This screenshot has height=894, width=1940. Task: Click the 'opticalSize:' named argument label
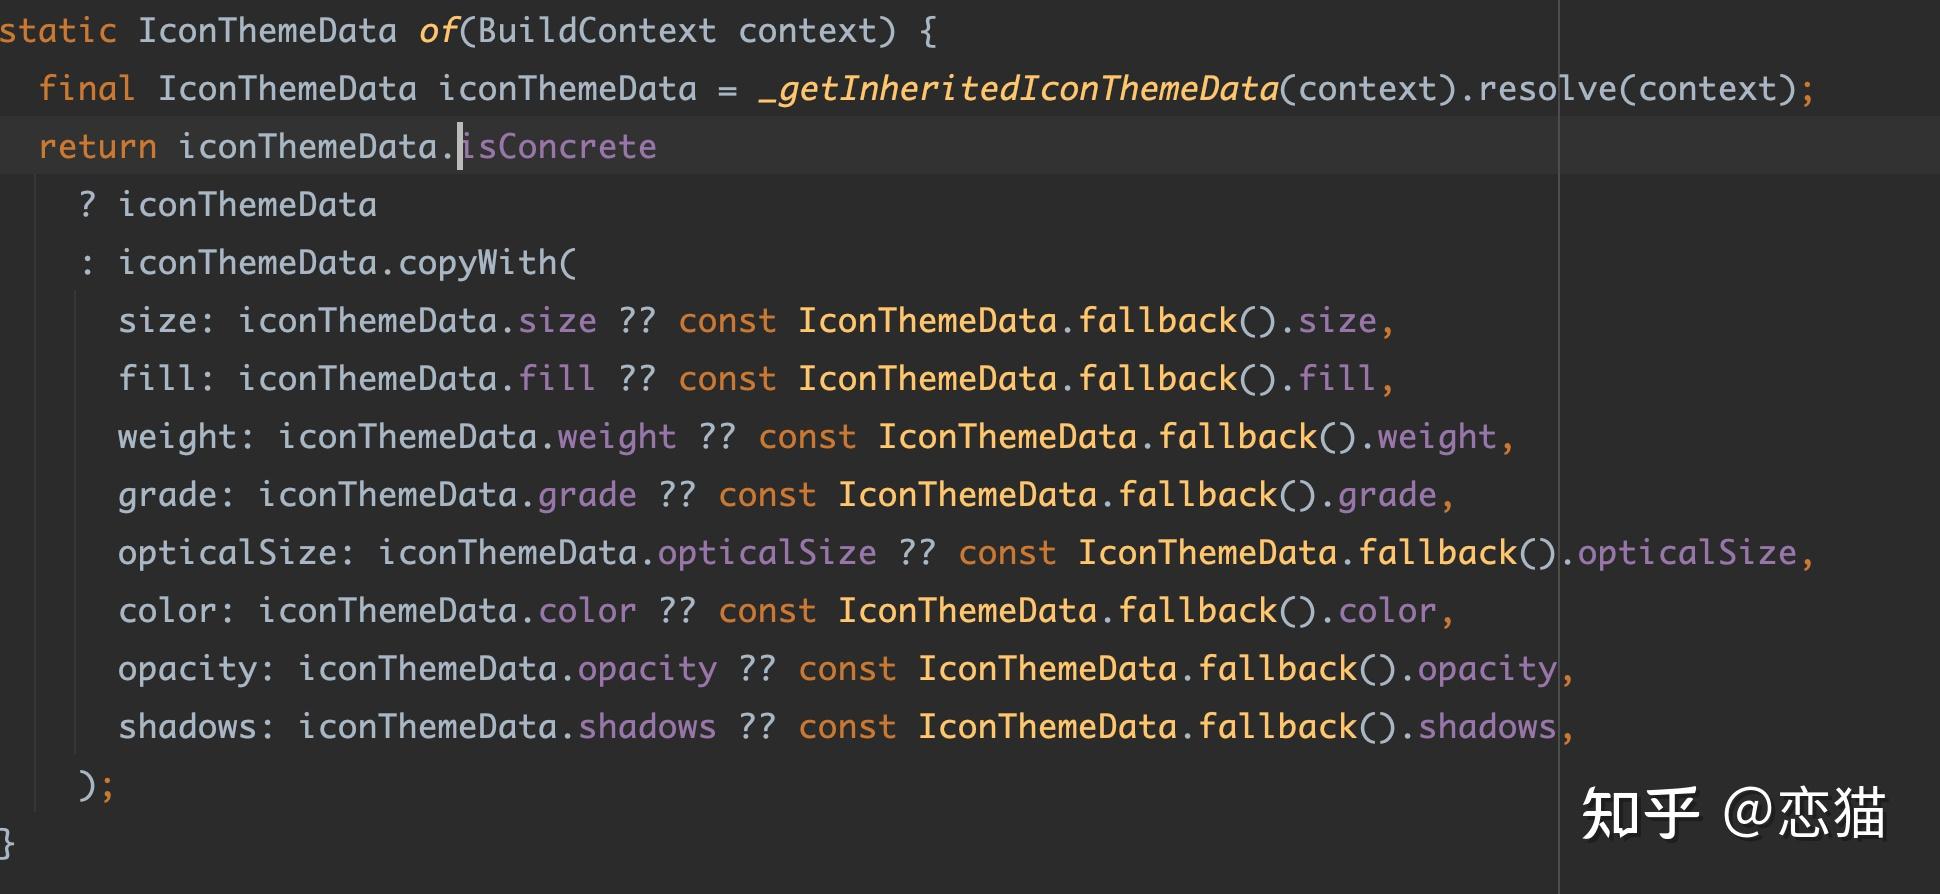pos(235,553)
